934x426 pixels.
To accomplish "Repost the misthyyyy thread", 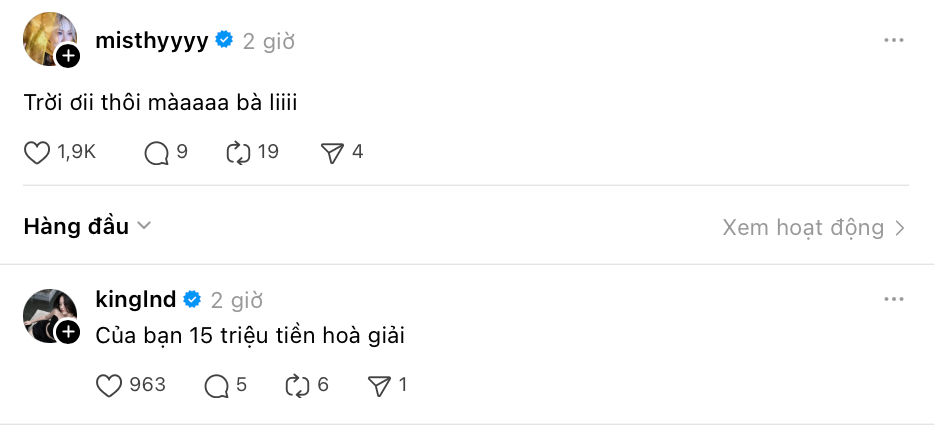I will [238, 152].
